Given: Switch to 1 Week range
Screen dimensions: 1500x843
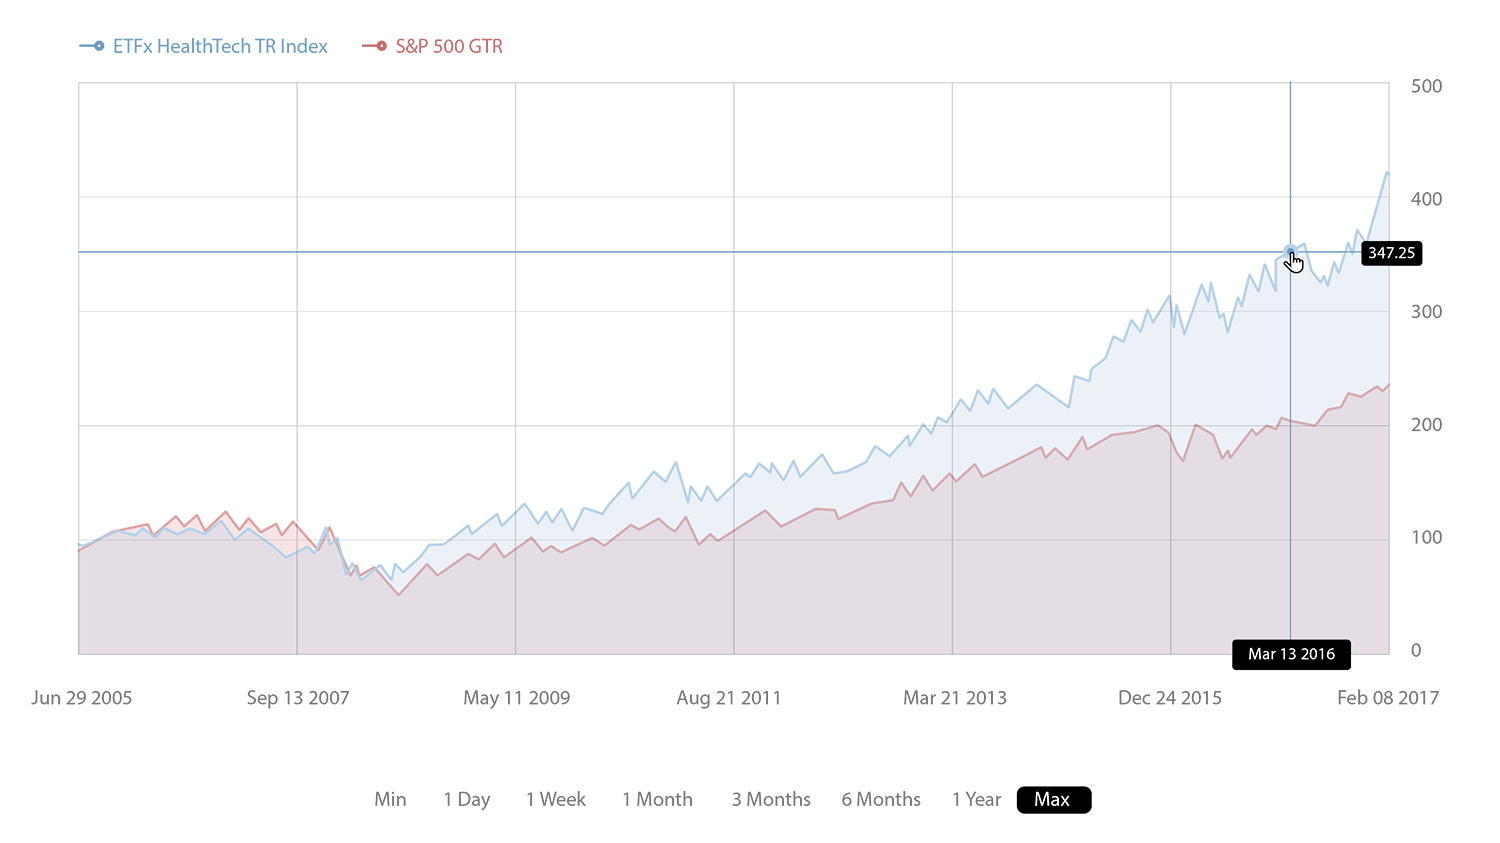Looking at the screenshot, I should [556, 799].
